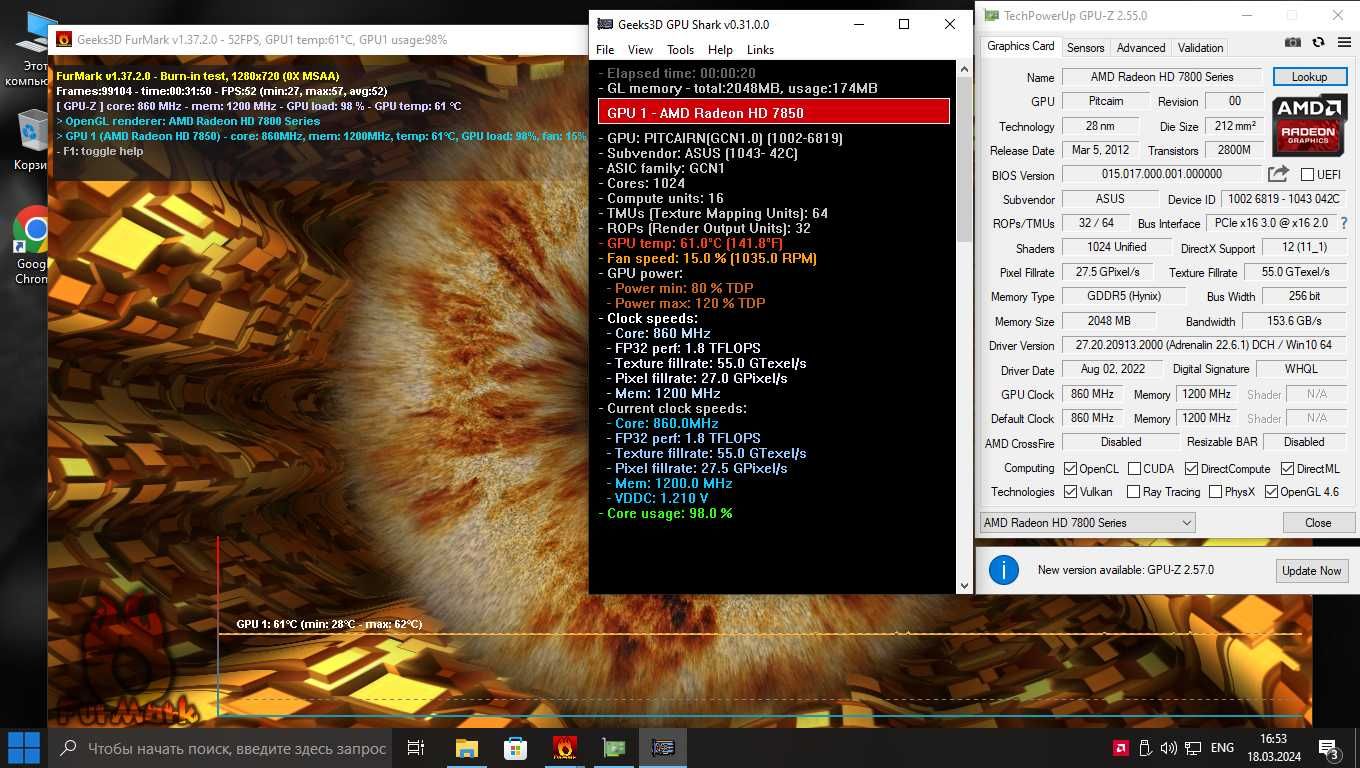Click the ENG language indicator
The height and width of the screenshot is (768, 1360).
pos(1222,748)
